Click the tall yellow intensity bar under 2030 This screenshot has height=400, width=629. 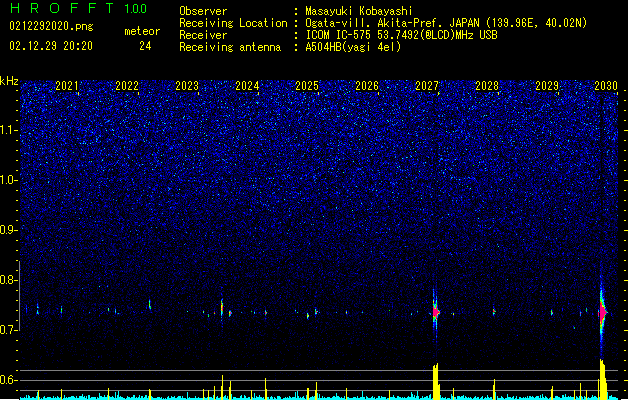pos(603,379)
